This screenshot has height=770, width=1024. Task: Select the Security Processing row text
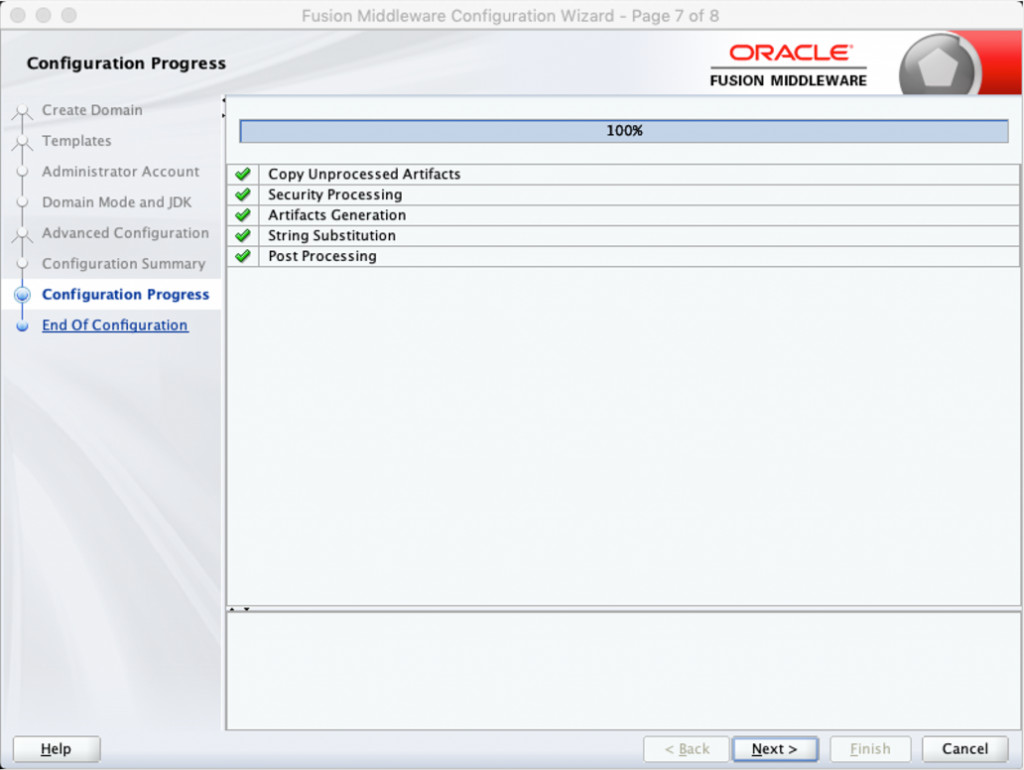click(x=335, y=195)
